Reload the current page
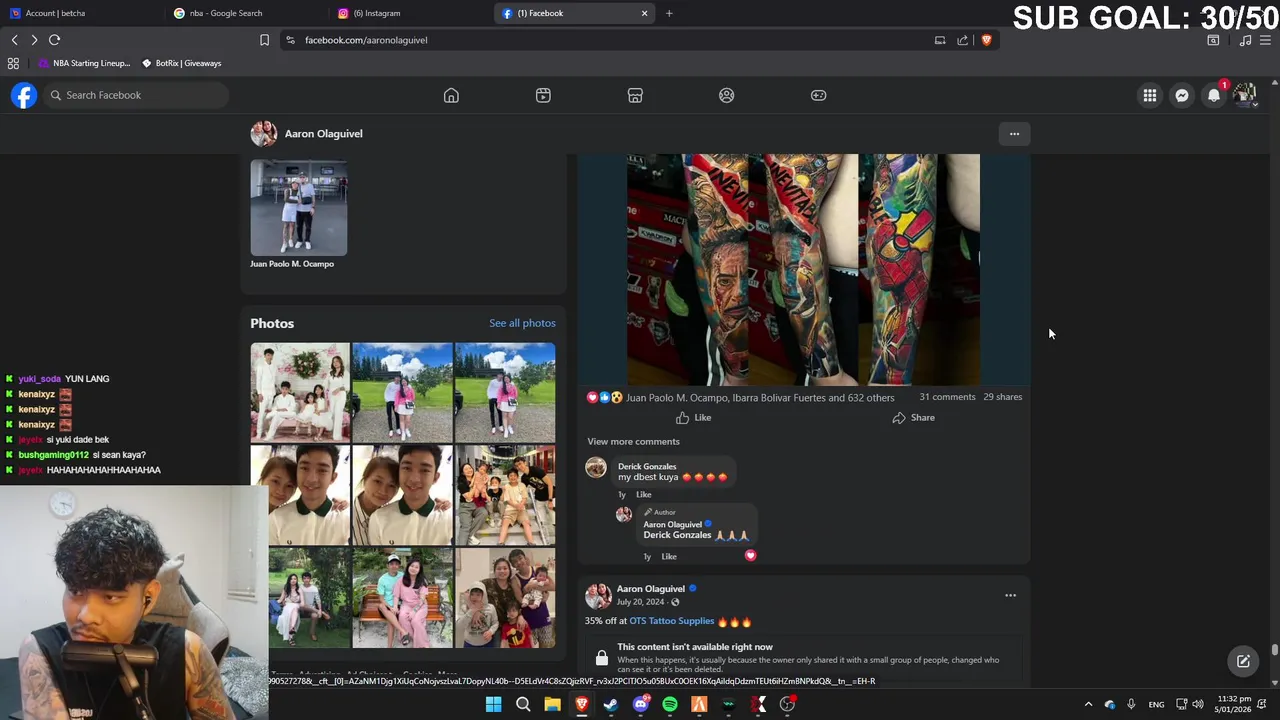The width and height of the screenshot is (1280, 720). [55, 40]
